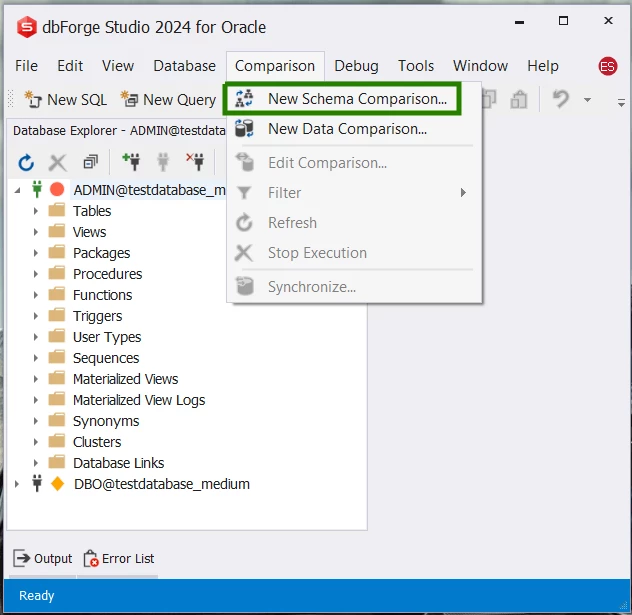Image resolution: width=632 pixels, height=615 pixels.
Task: Click the Undo toolbar icon
Action: [560, 99]
